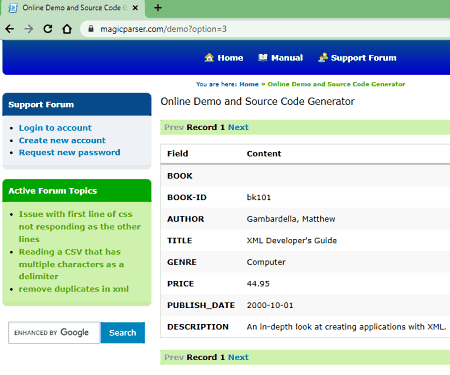Open the css first line forum topic
The width and height of the screenshot is (450, 375).
point(80,227)
